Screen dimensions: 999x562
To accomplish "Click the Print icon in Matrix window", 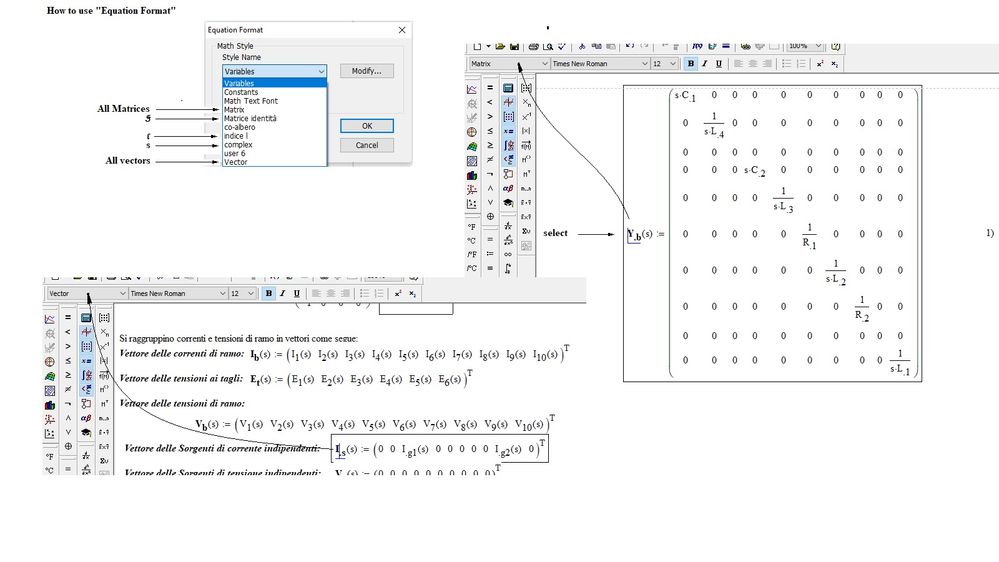I will coord(533,46).
